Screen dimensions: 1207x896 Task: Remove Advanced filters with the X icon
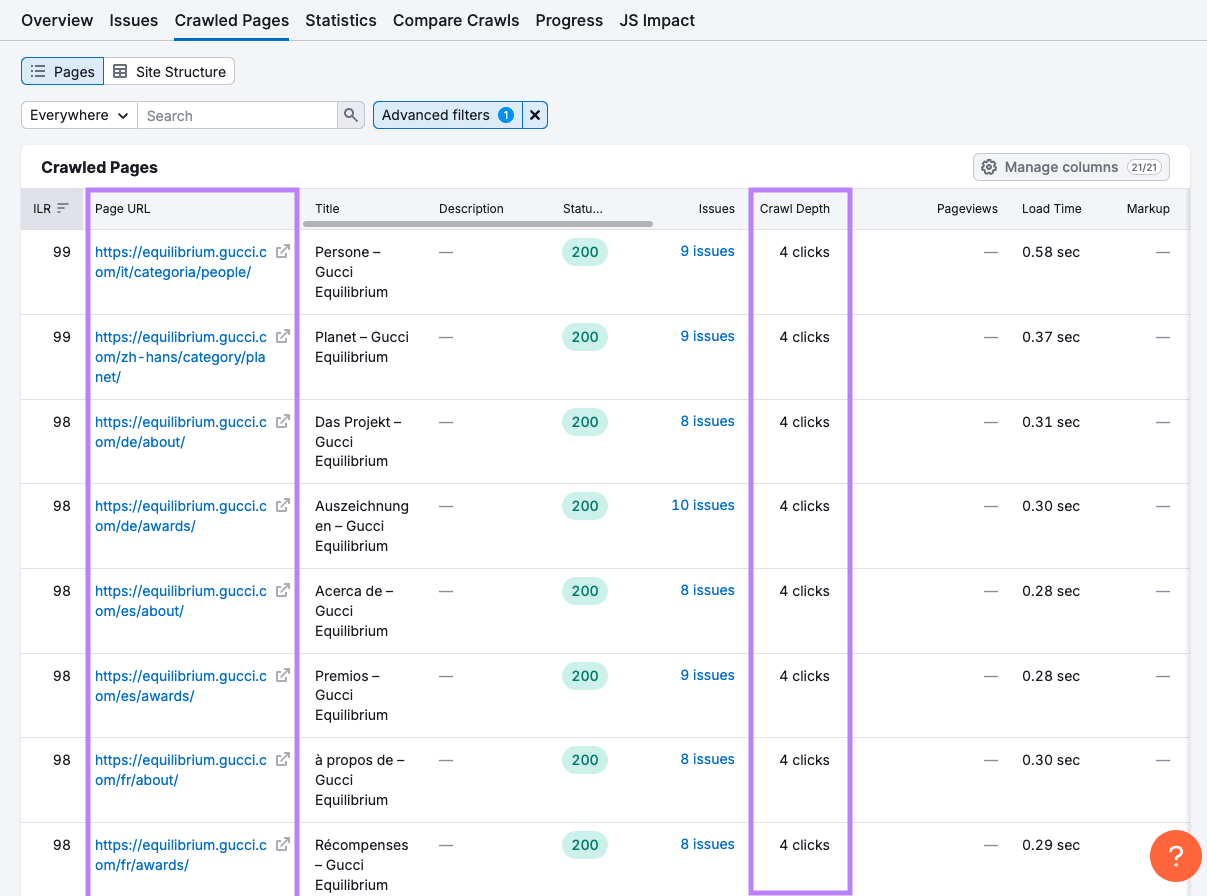pos(535,115)
